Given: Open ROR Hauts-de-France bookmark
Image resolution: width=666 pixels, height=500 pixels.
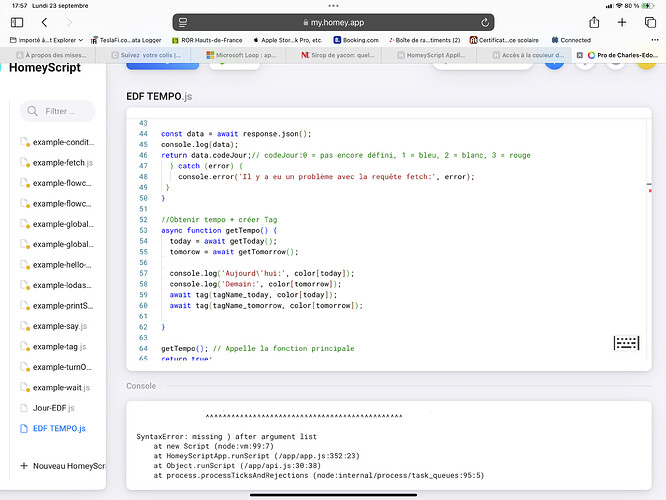Looking at the screenshot, I should tap(207, 40).
